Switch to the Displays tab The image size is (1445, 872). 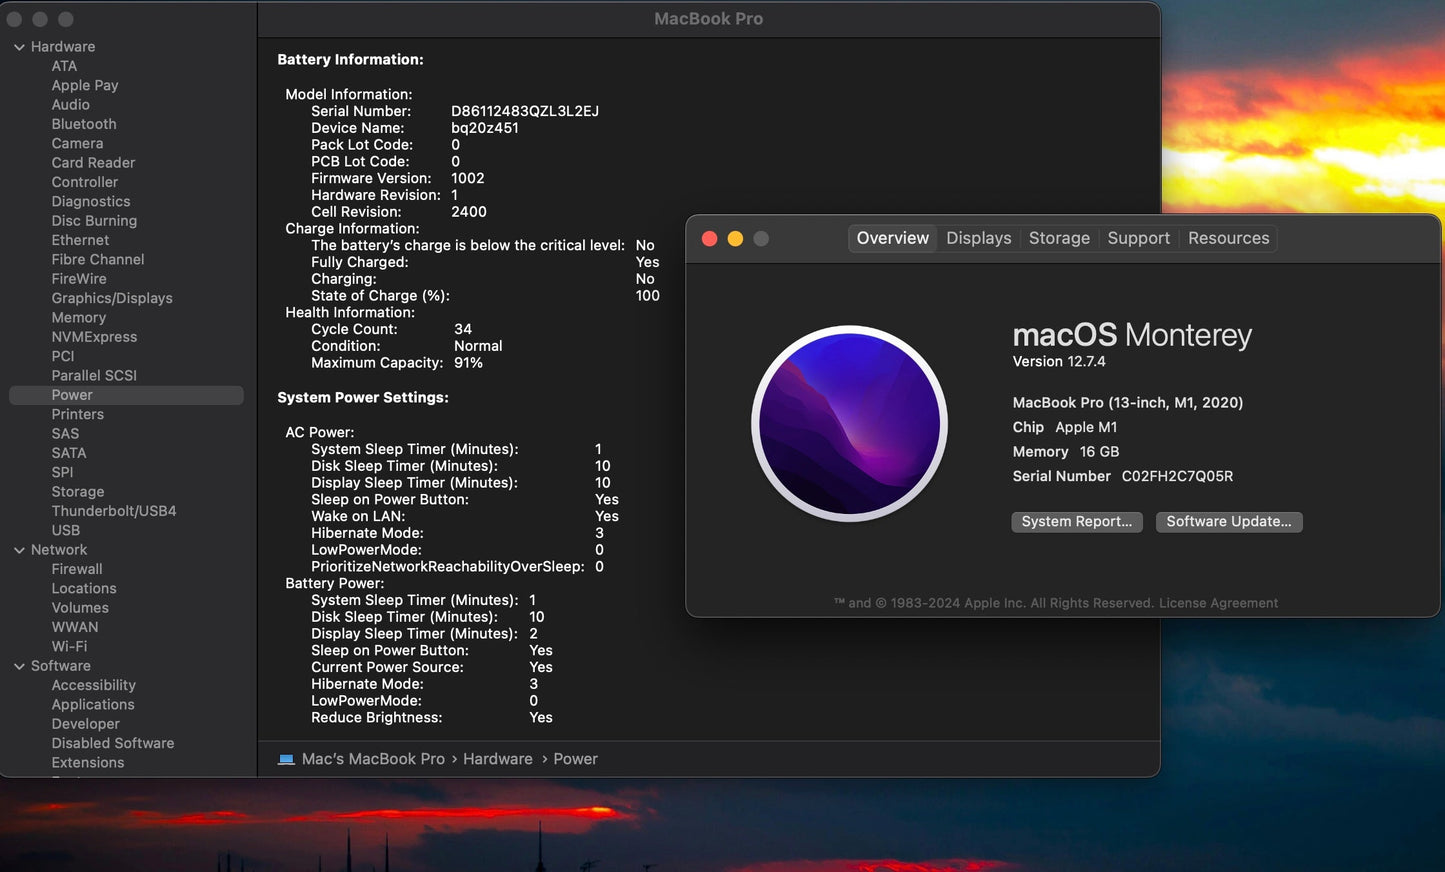pyautogui.click(x=977, y=238)
